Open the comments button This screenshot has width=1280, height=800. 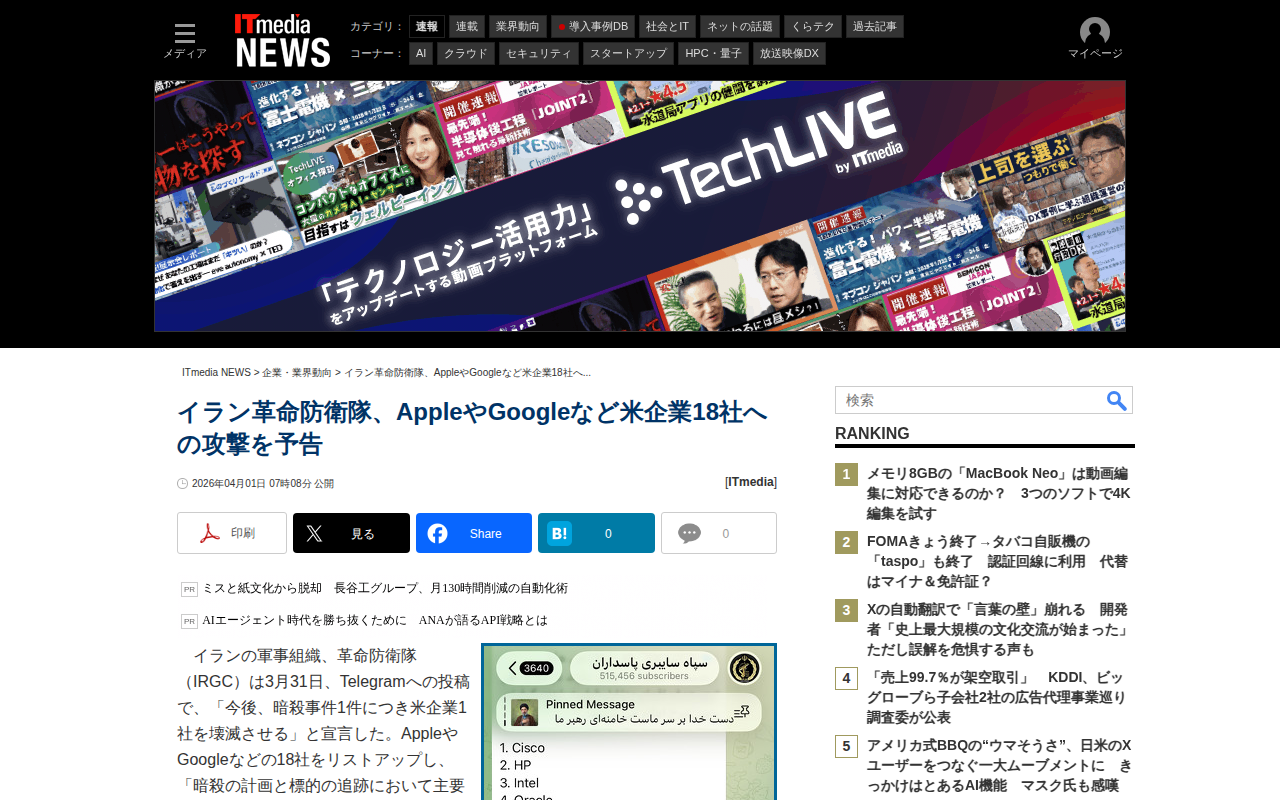(x=719, y=533)
